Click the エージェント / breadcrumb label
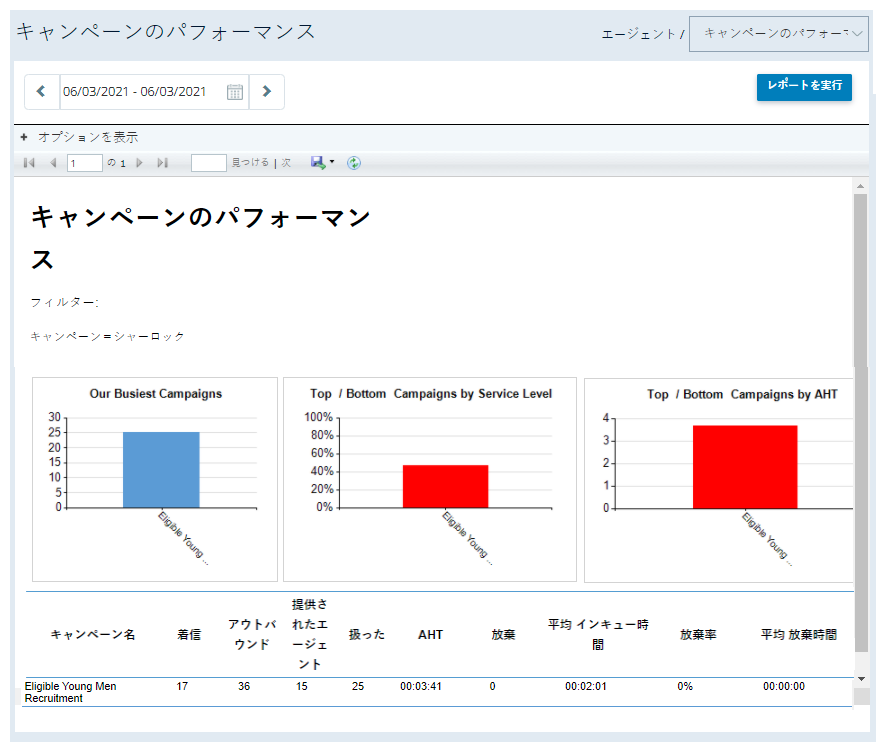This screenshot has height=754, width=888. (643, 34)
